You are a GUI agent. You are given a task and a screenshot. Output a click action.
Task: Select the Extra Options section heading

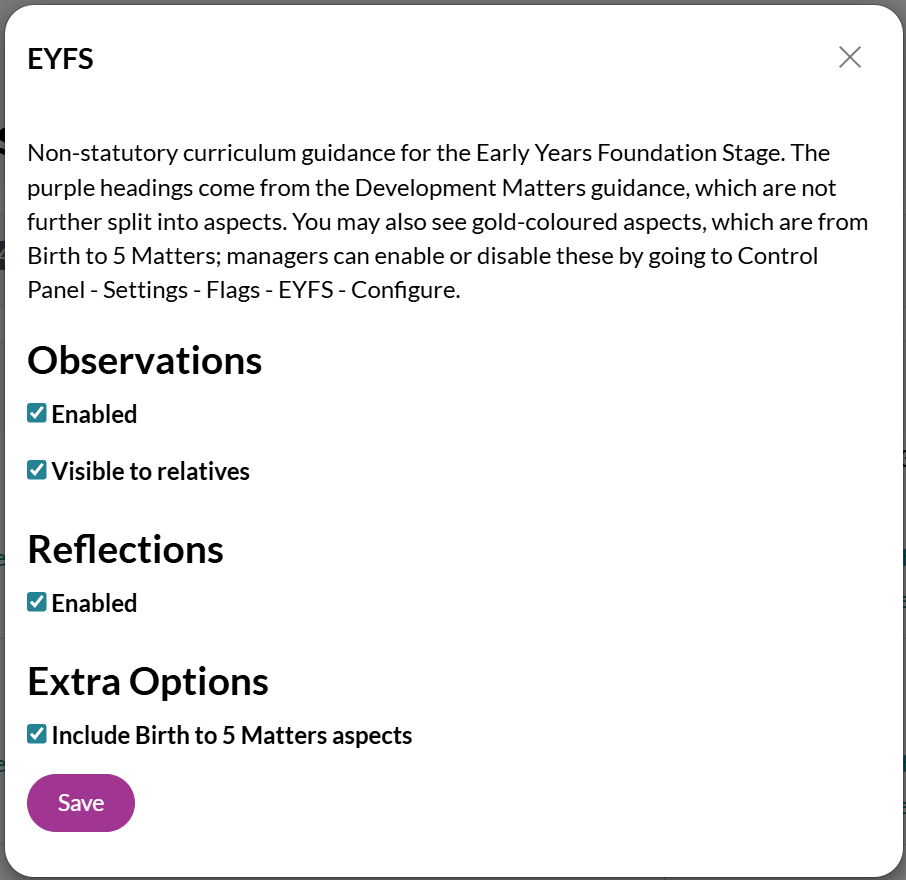[x=148, y=682]
